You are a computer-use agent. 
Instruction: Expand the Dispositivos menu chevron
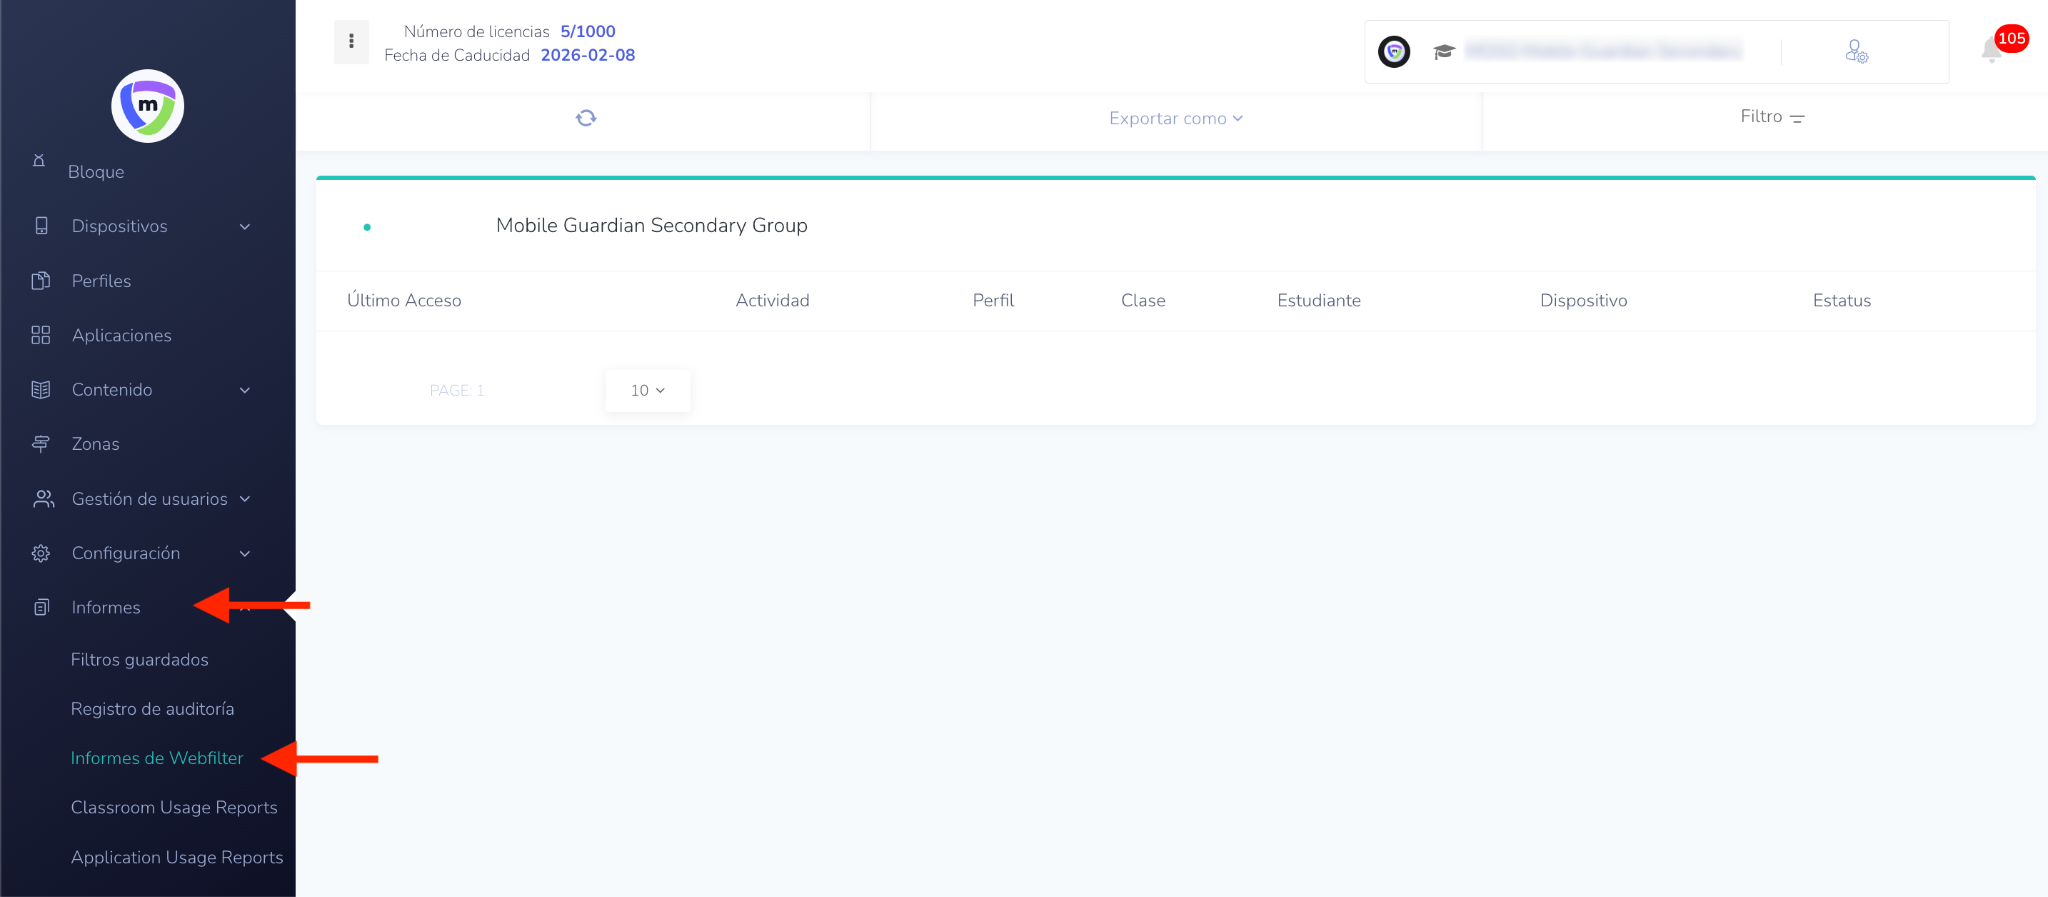click(245, 227)
